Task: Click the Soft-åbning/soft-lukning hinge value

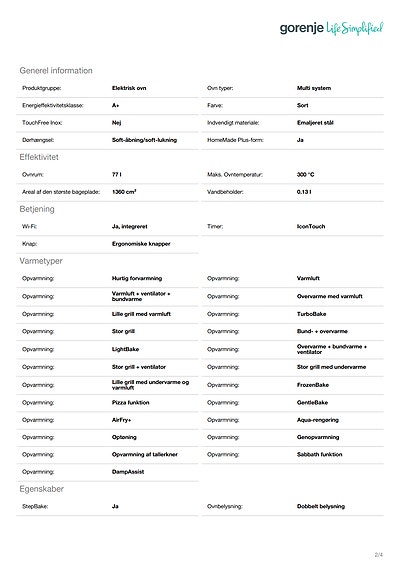Action: (144, 140)
